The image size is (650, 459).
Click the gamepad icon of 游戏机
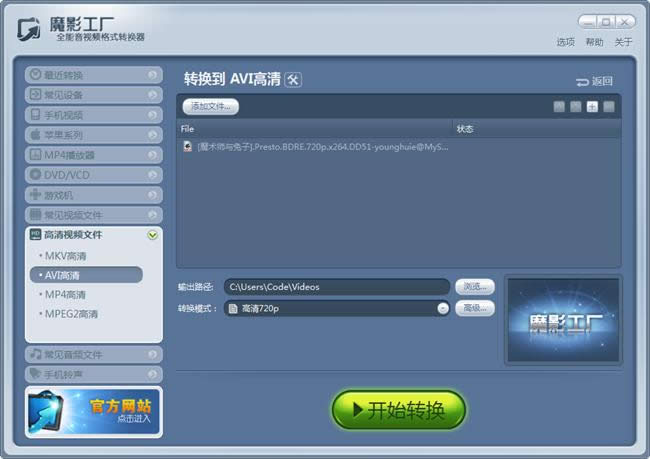[36, 194]
